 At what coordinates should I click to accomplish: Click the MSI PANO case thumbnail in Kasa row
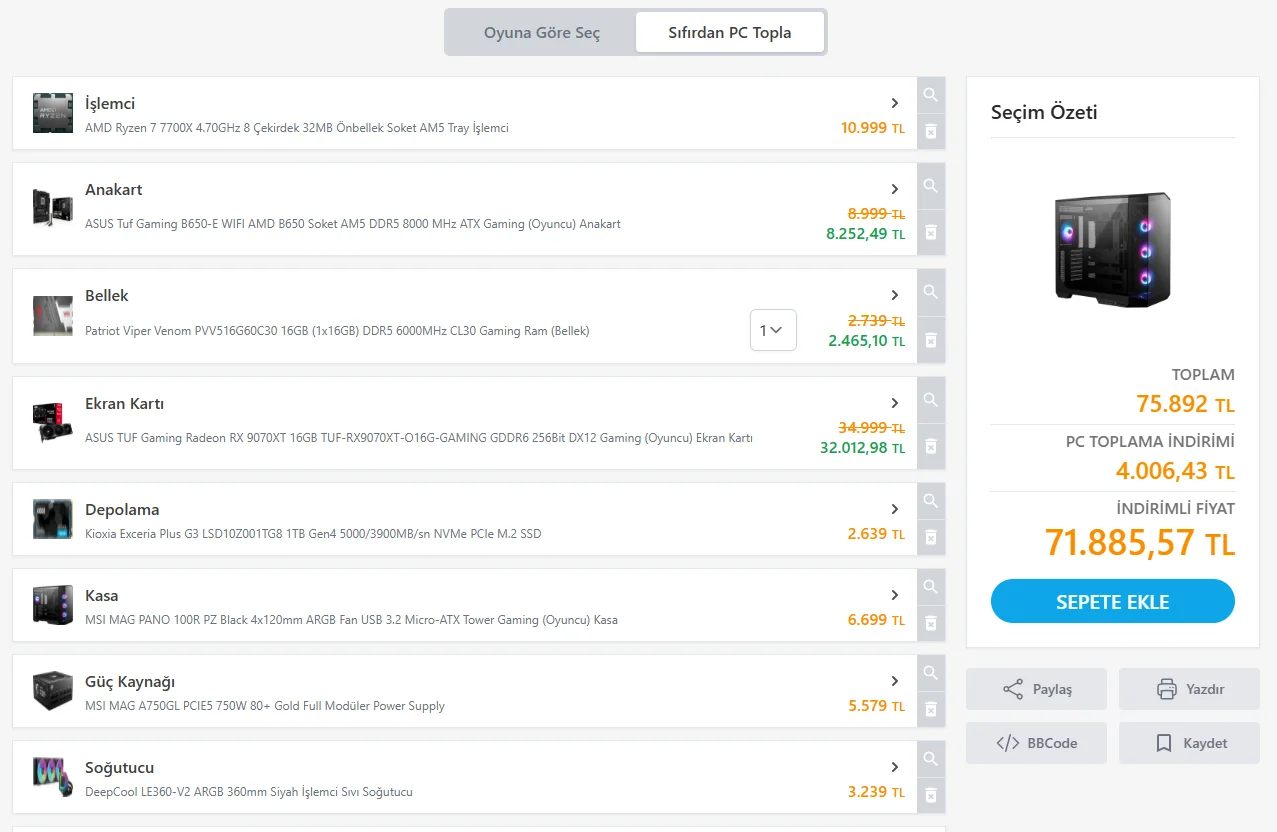(x=53, y=605)
